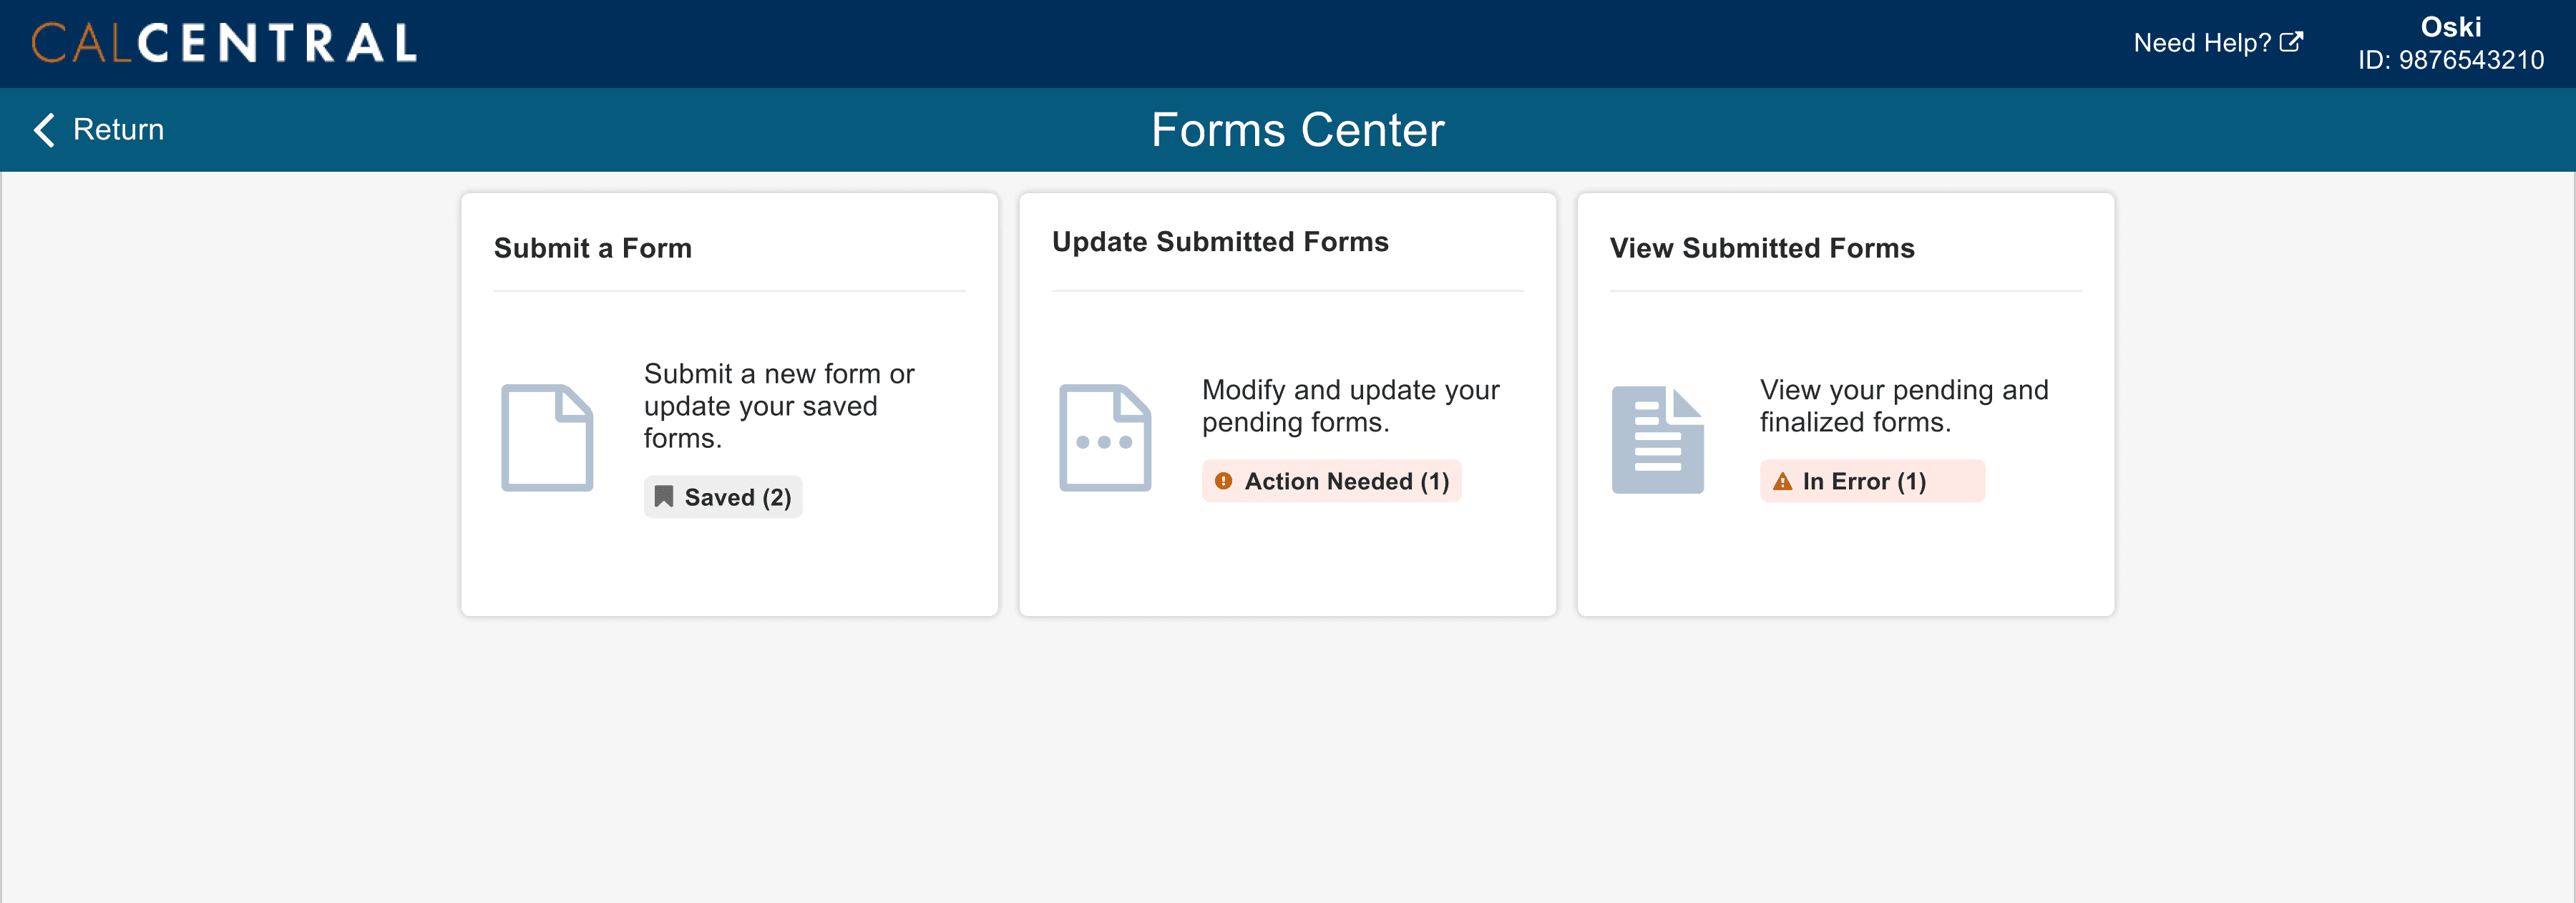This screenshot has height=903, width=2576.
Task: Open the Action Needed (1) badge
Action: click(1331, 481)
